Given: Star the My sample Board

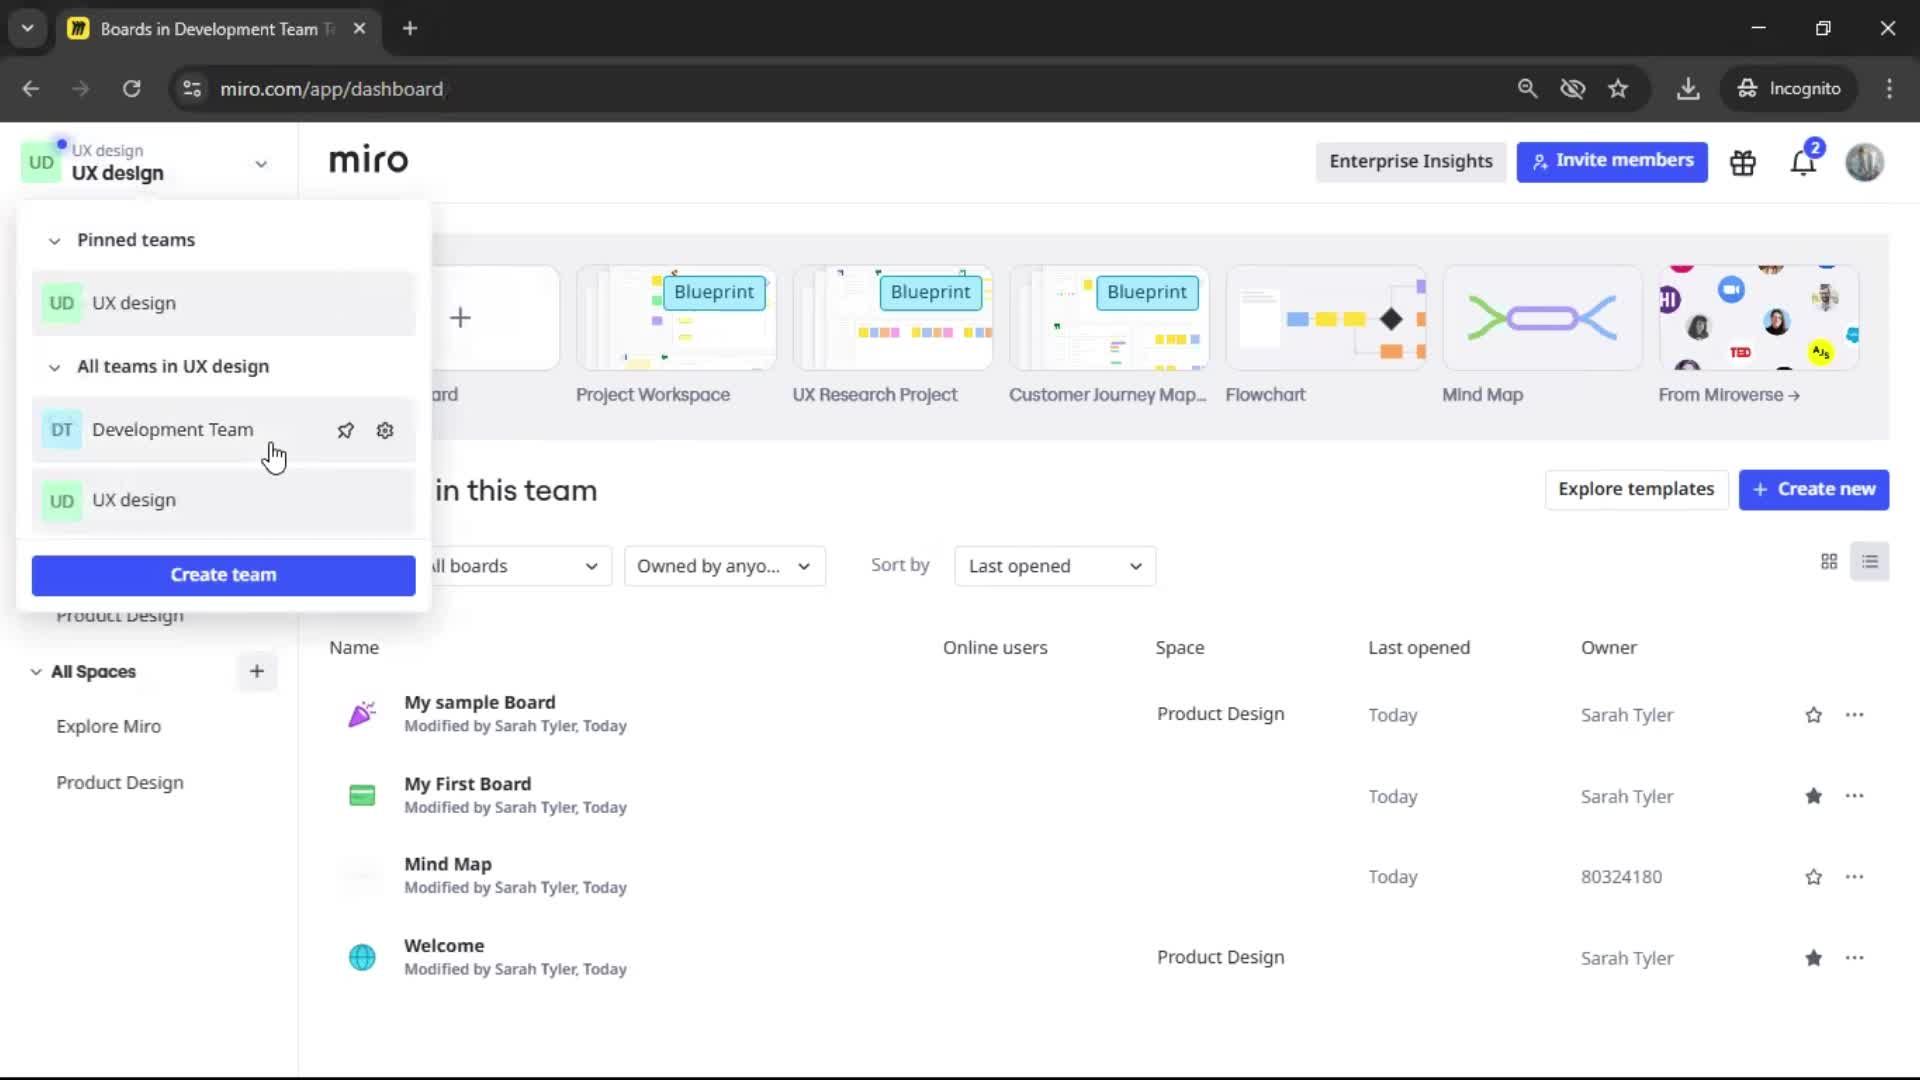Looking at the screenshot, I should 1814,715.
